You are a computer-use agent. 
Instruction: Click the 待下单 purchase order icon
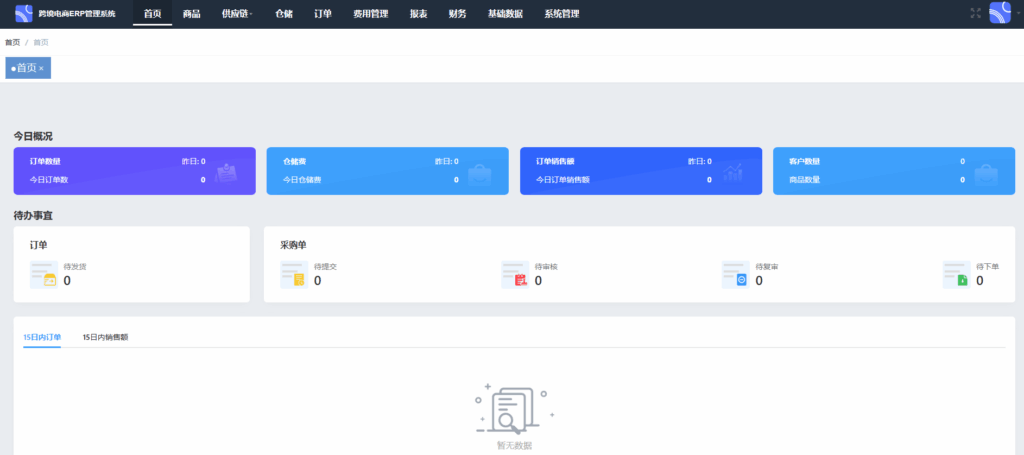point(957,275)
